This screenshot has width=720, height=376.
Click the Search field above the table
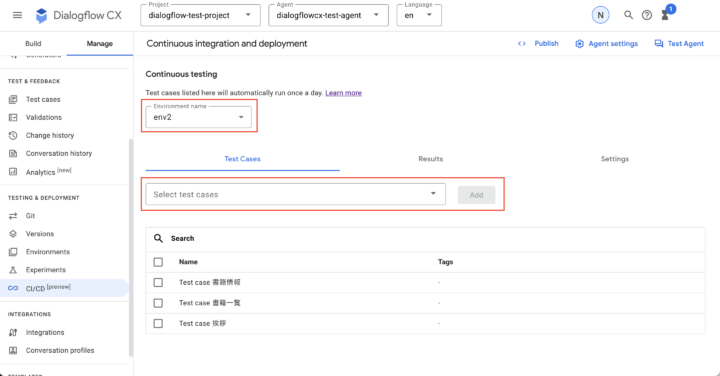pyautogui.click(x=425, y=238)
